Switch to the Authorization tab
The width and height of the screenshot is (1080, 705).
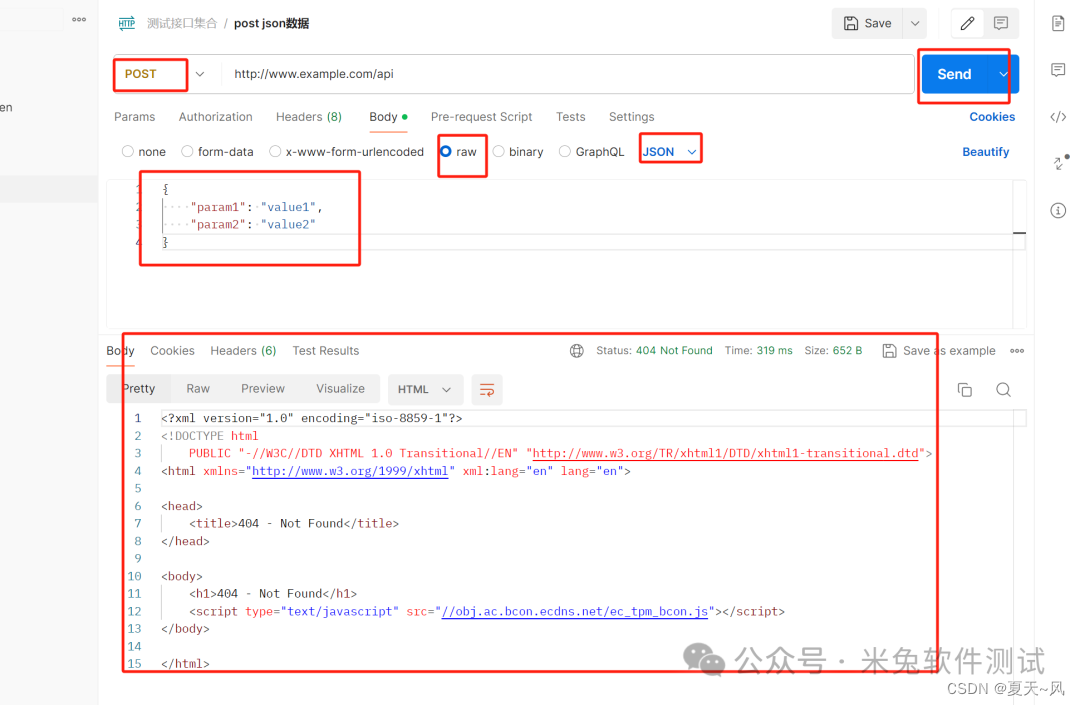point(216,117)
